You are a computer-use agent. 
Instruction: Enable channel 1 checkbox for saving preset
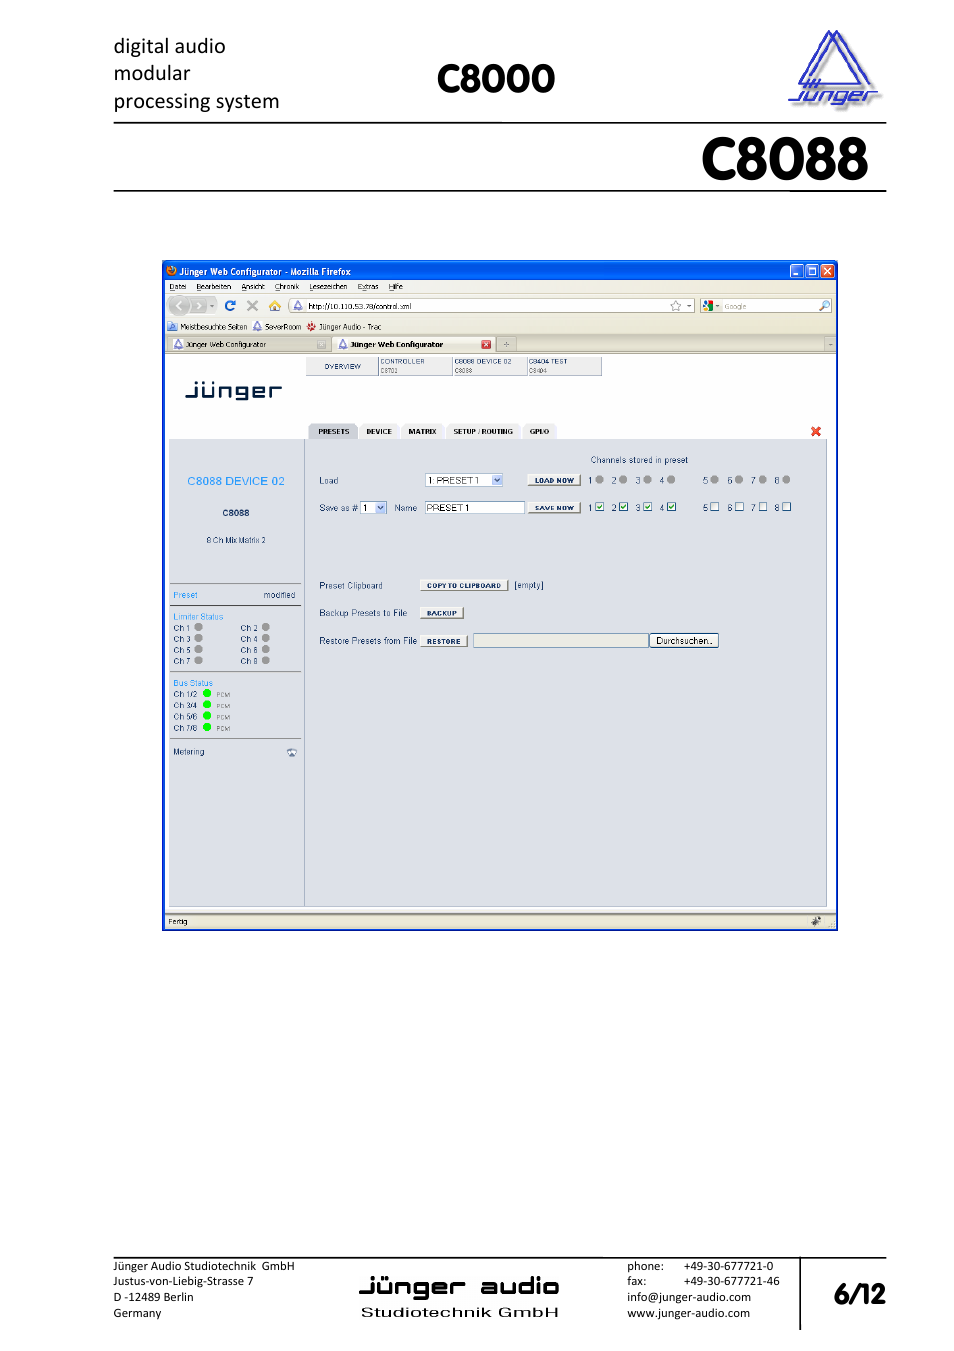(600, 507)
